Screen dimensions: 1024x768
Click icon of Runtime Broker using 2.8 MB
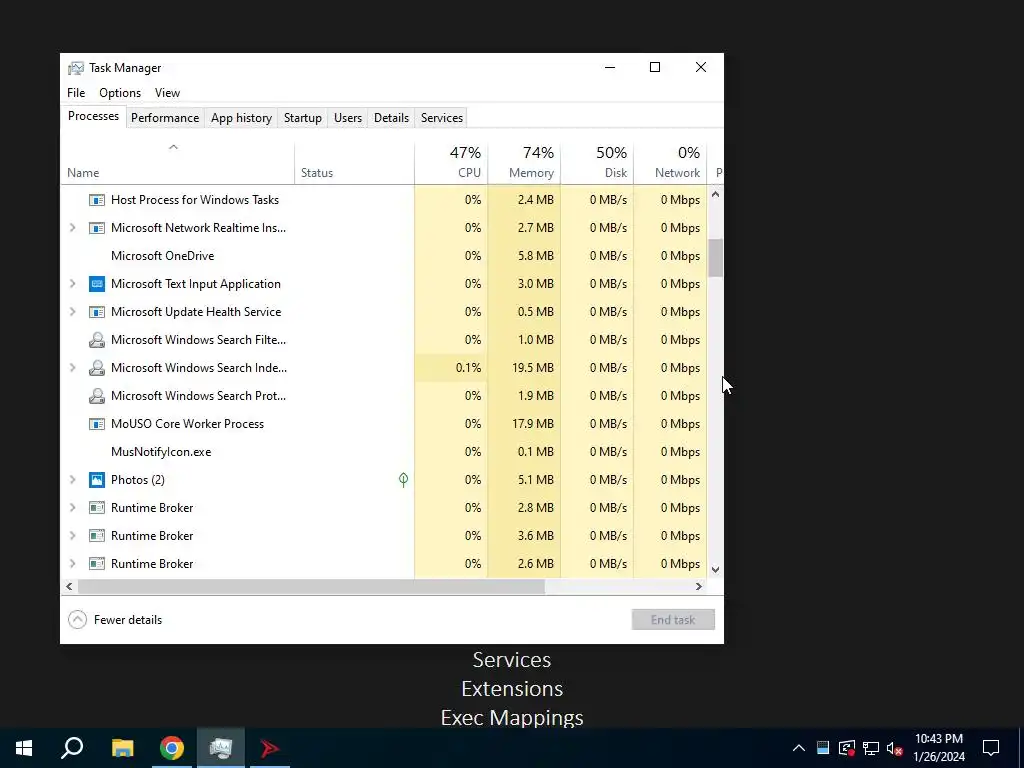[x=97, y=508]
